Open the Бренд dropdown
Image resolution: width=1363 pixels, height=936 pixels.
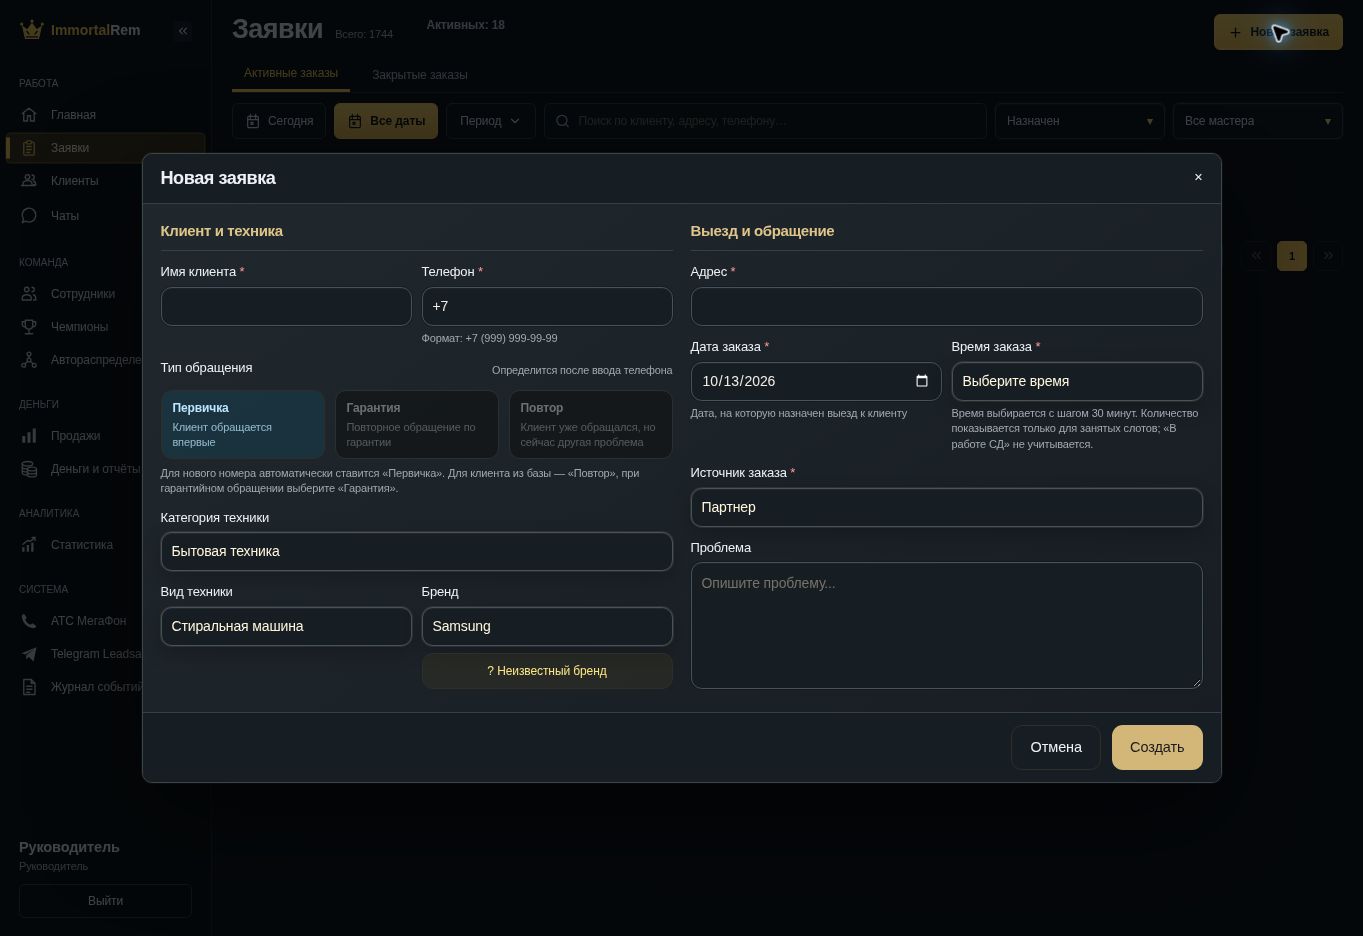click(x=547, y=627)
